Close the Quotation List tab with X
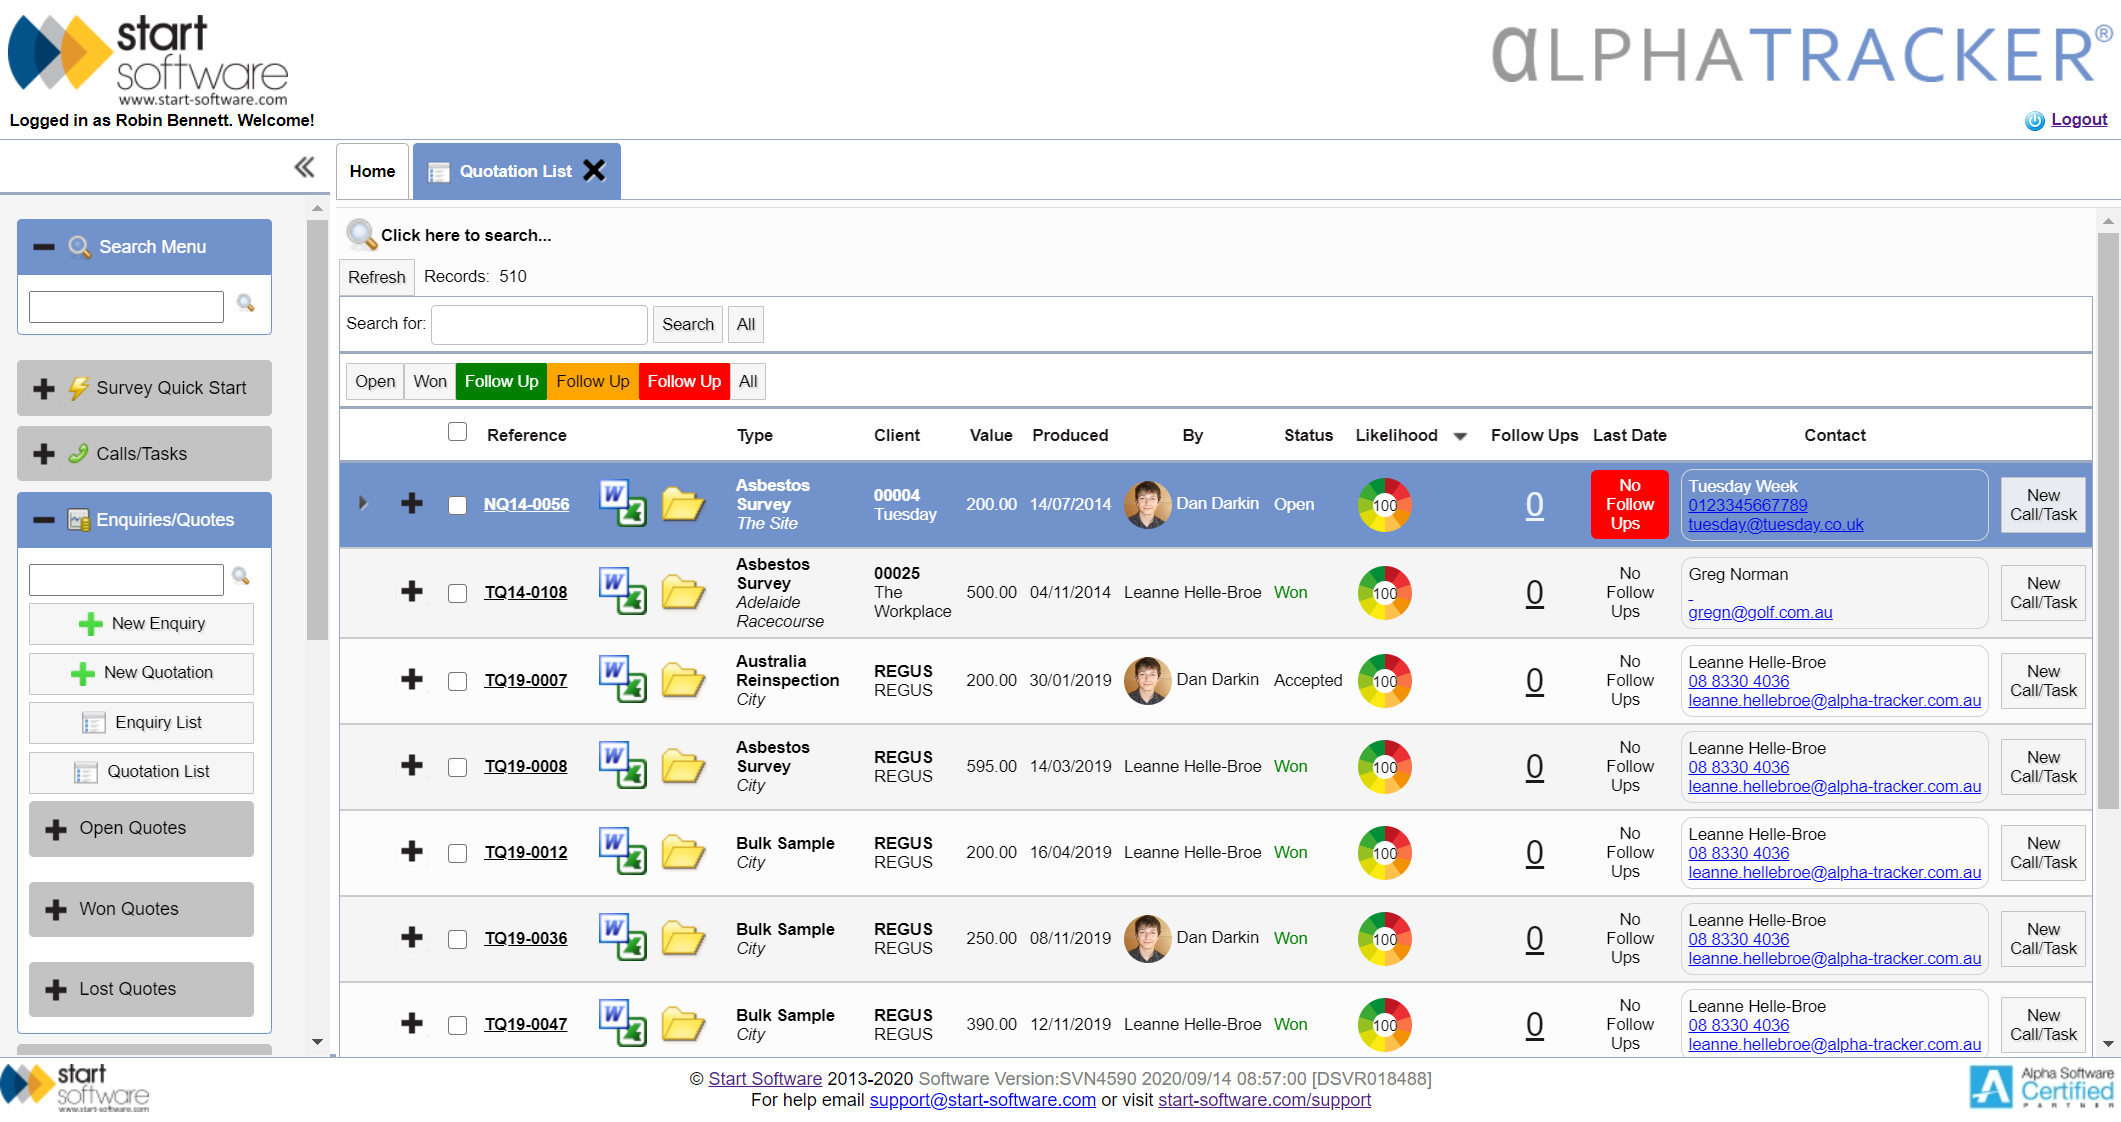The image size is (2121, 1122). (595, 171)
